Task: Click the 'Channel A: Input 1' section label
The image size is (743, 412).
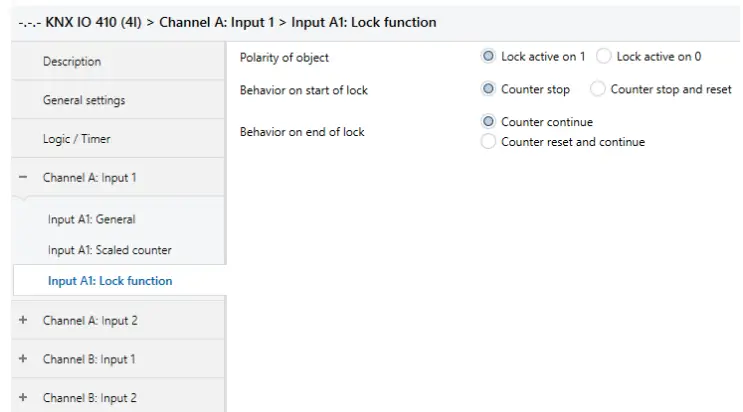Action: (89, 178)
